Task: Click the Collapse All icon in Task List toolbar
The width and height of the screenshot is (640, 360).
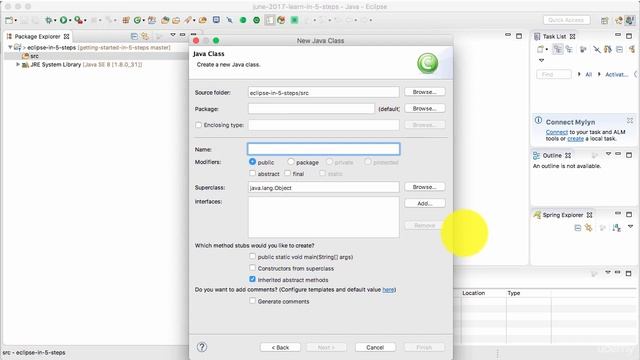Action: coord(619,49)
